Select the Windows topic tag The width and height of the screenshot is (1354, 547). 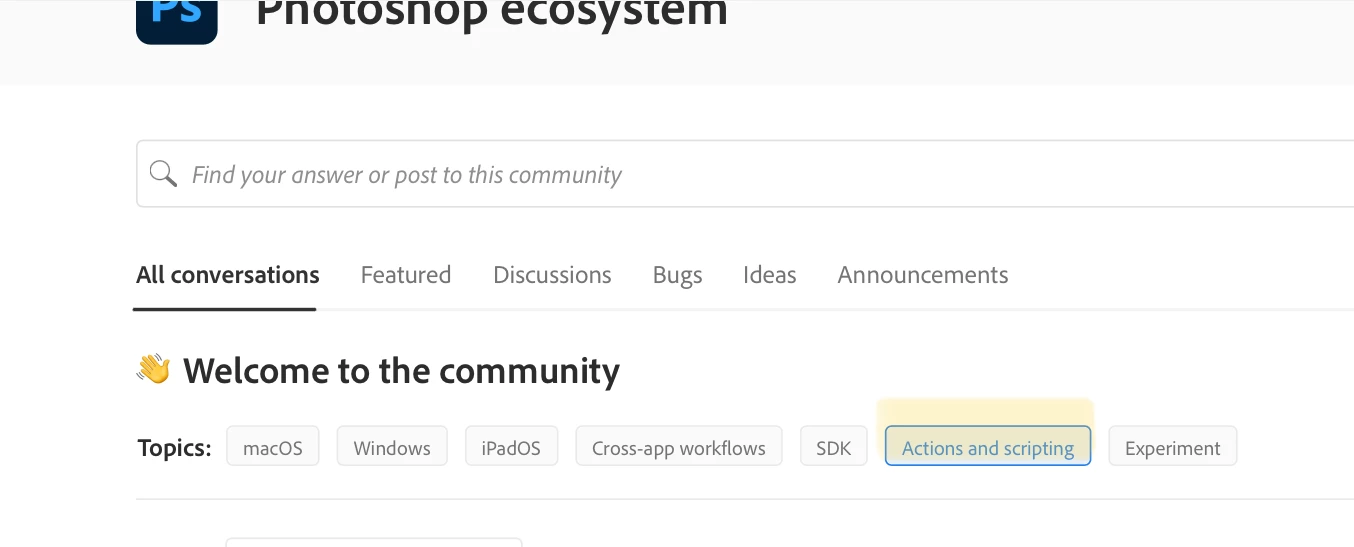coord(392,447)
